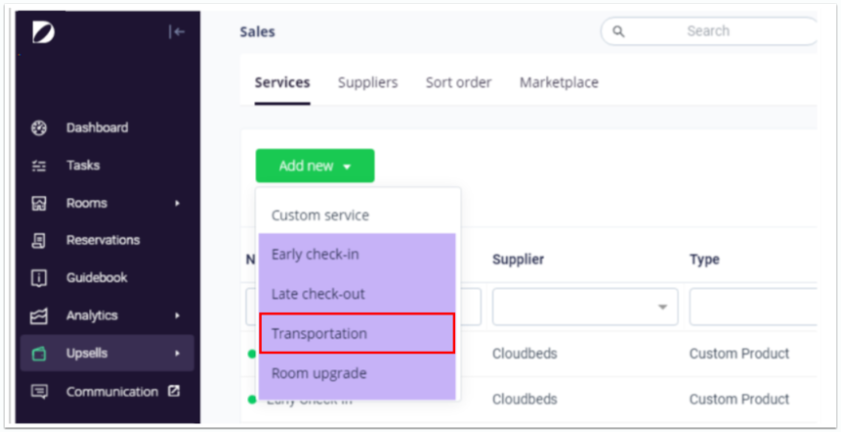Click the logo icon at top left
841x432 pixels.
coord(44,32)
